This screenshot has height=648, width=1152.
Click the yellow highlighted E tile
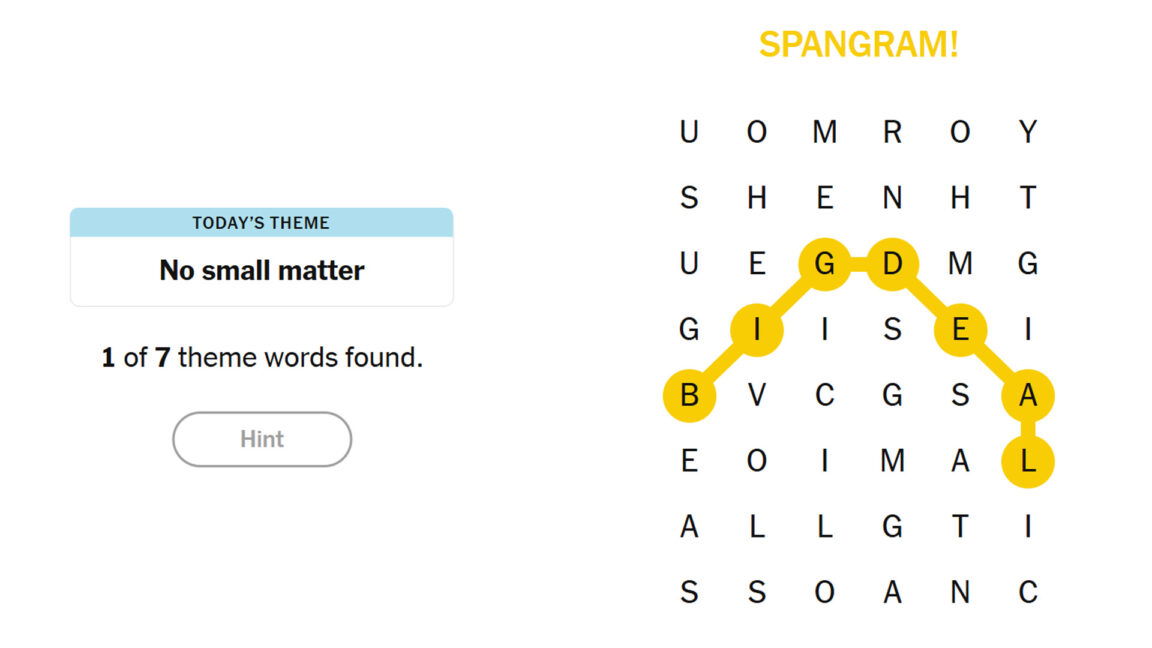tap(960, 329)
